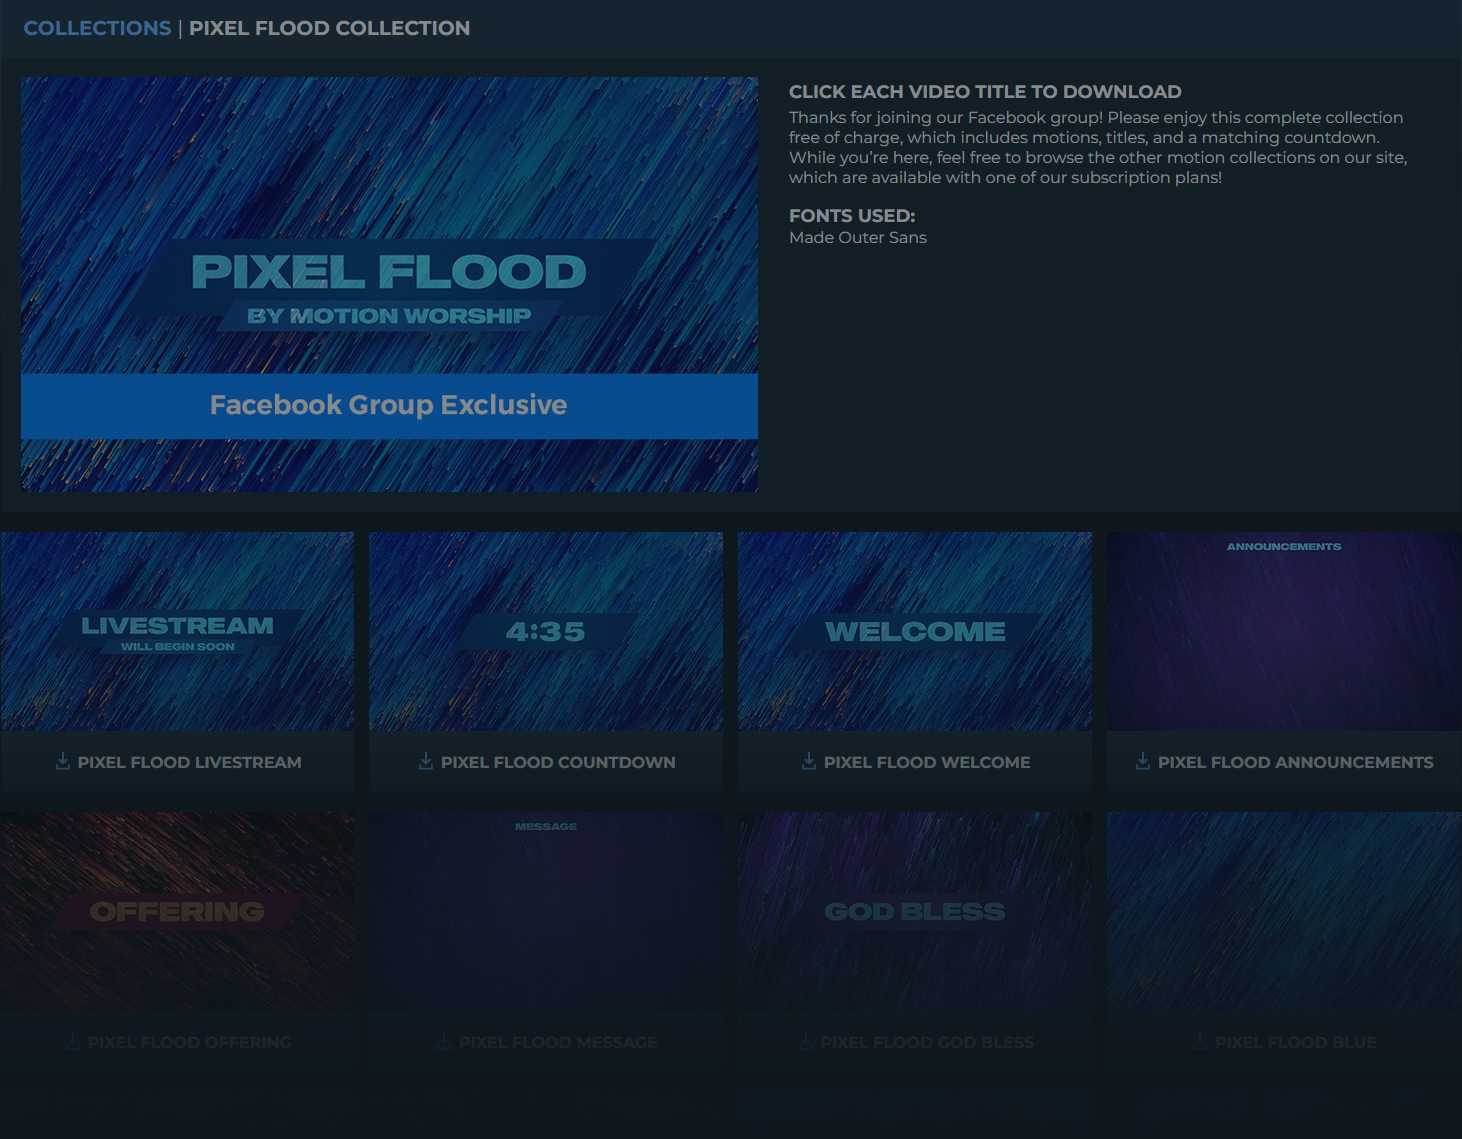The height and width of the screenshot is (1139, 1462).
Task: Open the 4:35 countdown thumbnail
Action: click(x=546, y=631)
